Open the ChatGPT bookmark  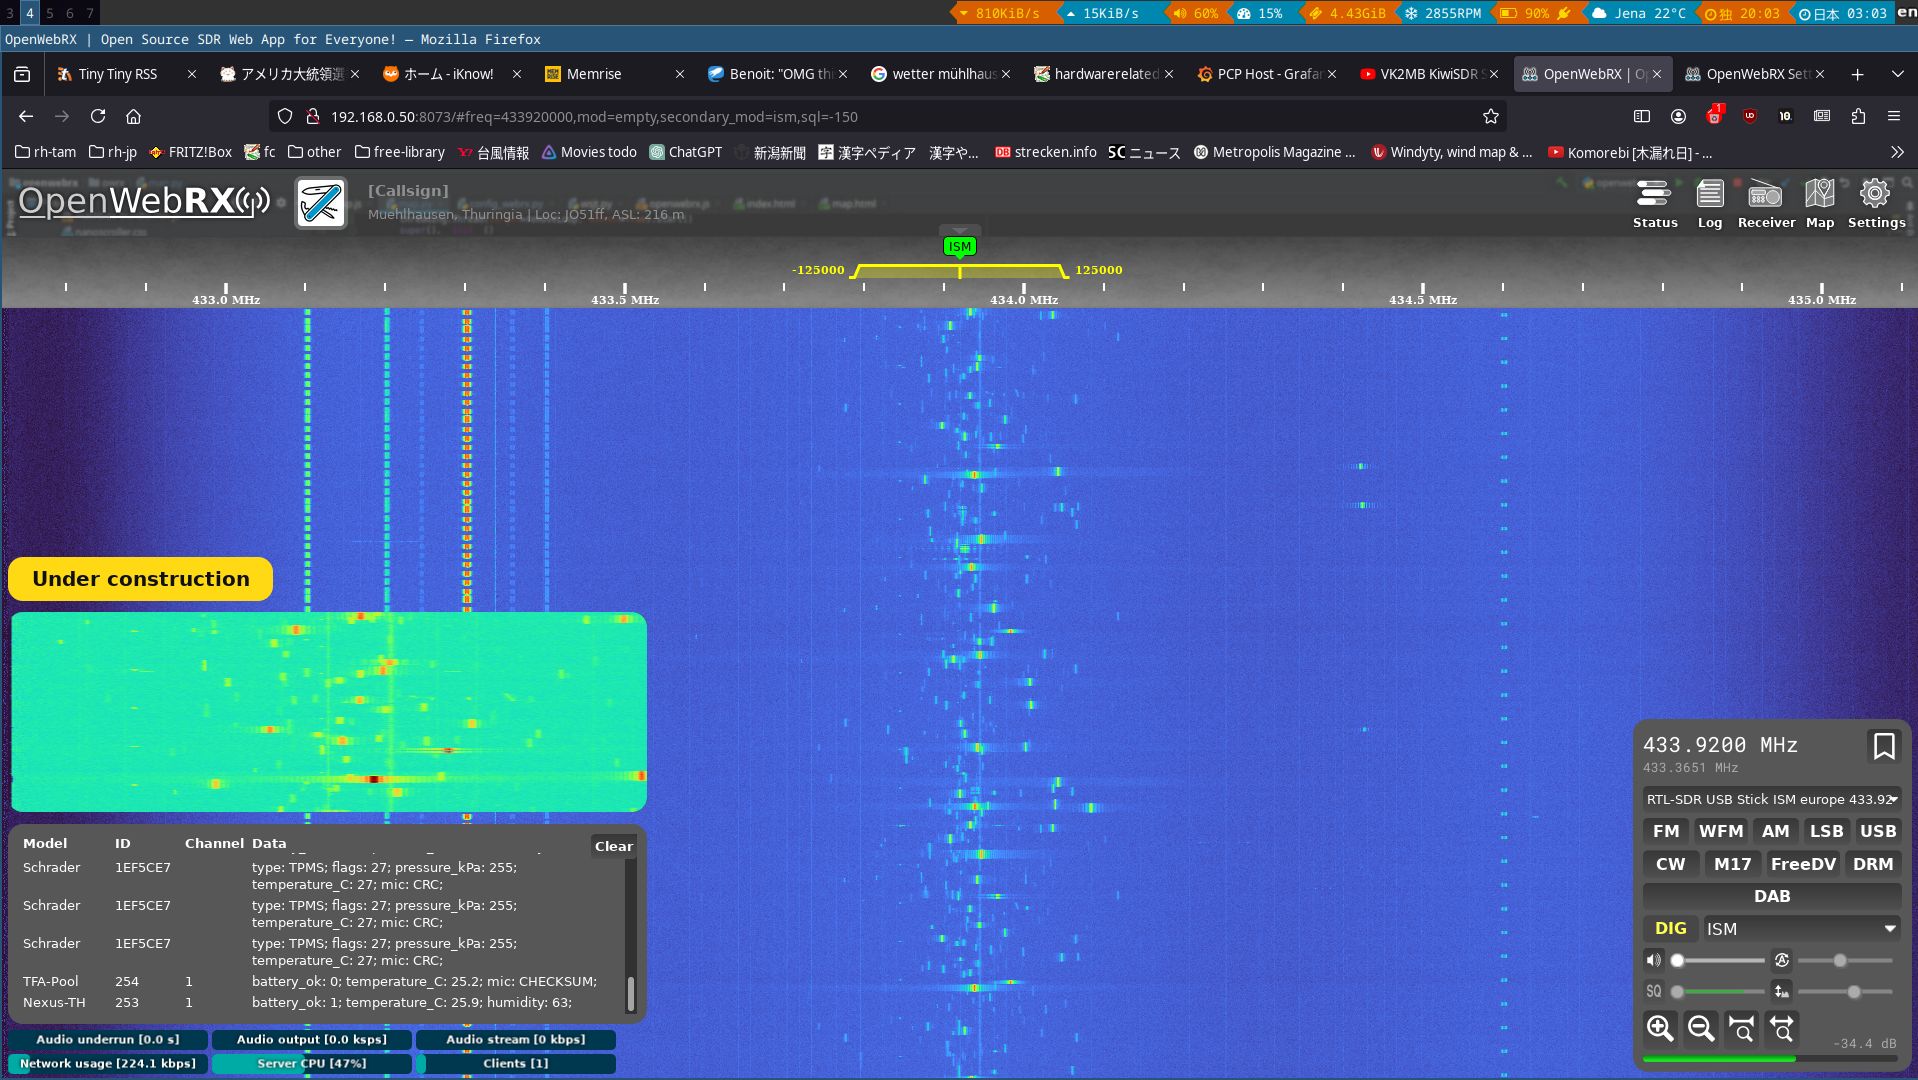point(686,152)
